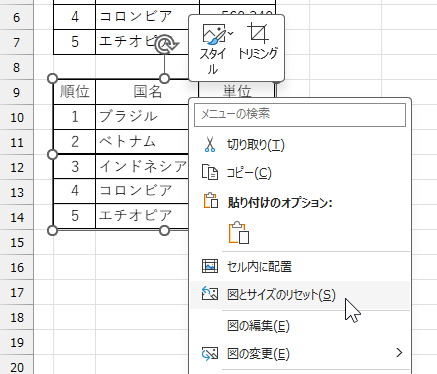Select row header 19
Image resolution: width=437 pixels, height=374 pixels.
(x=17, y=342)
